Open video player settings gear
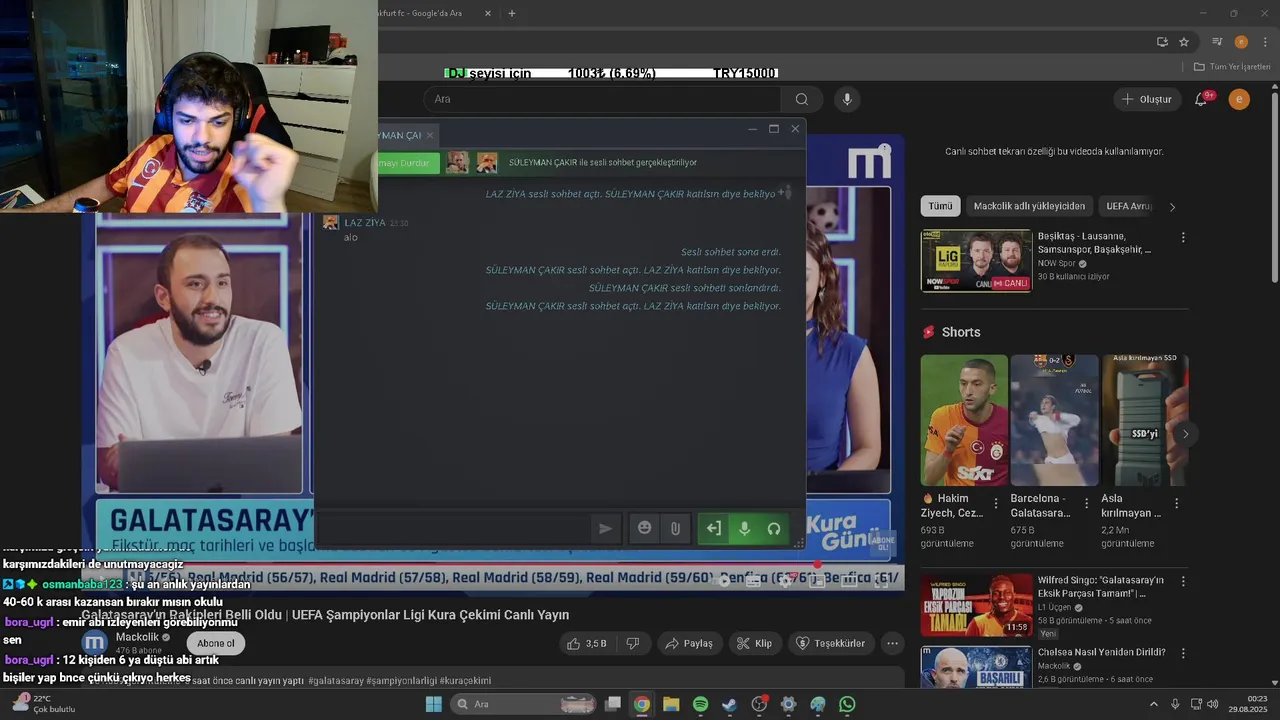Viewport: 1280px width, 720px height. 786,580
